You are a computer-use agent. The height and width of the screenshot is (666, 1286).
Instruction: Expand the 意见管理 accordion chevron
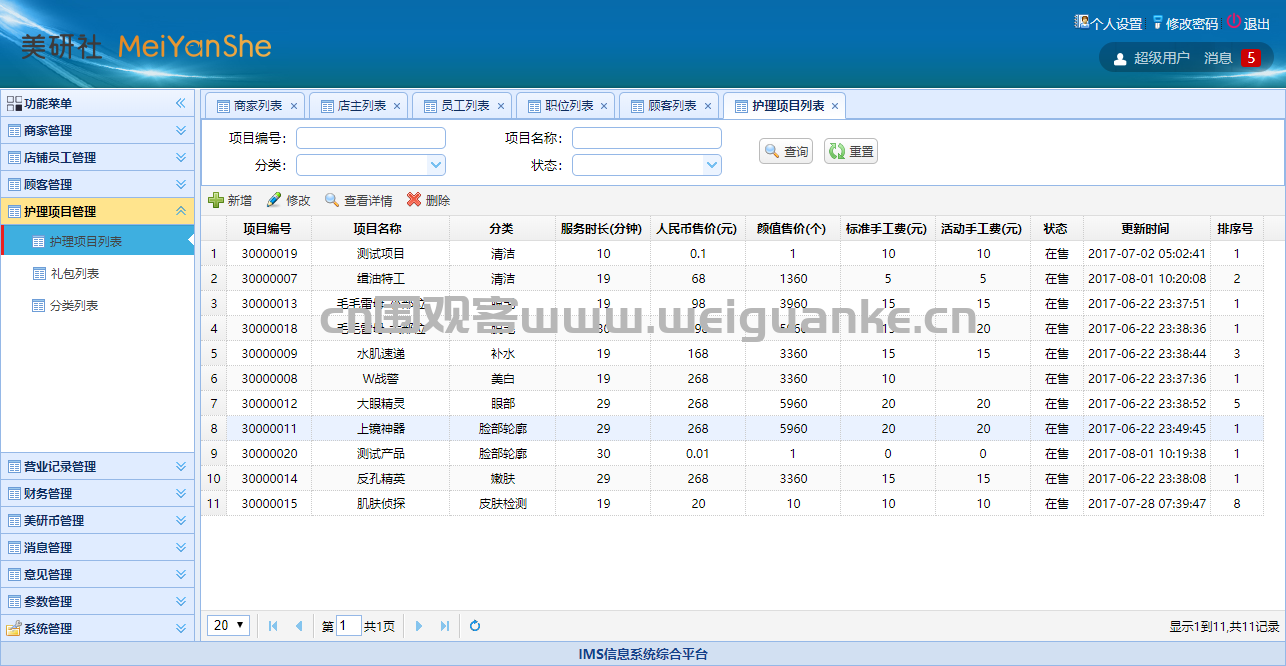[x=181, y=574]
